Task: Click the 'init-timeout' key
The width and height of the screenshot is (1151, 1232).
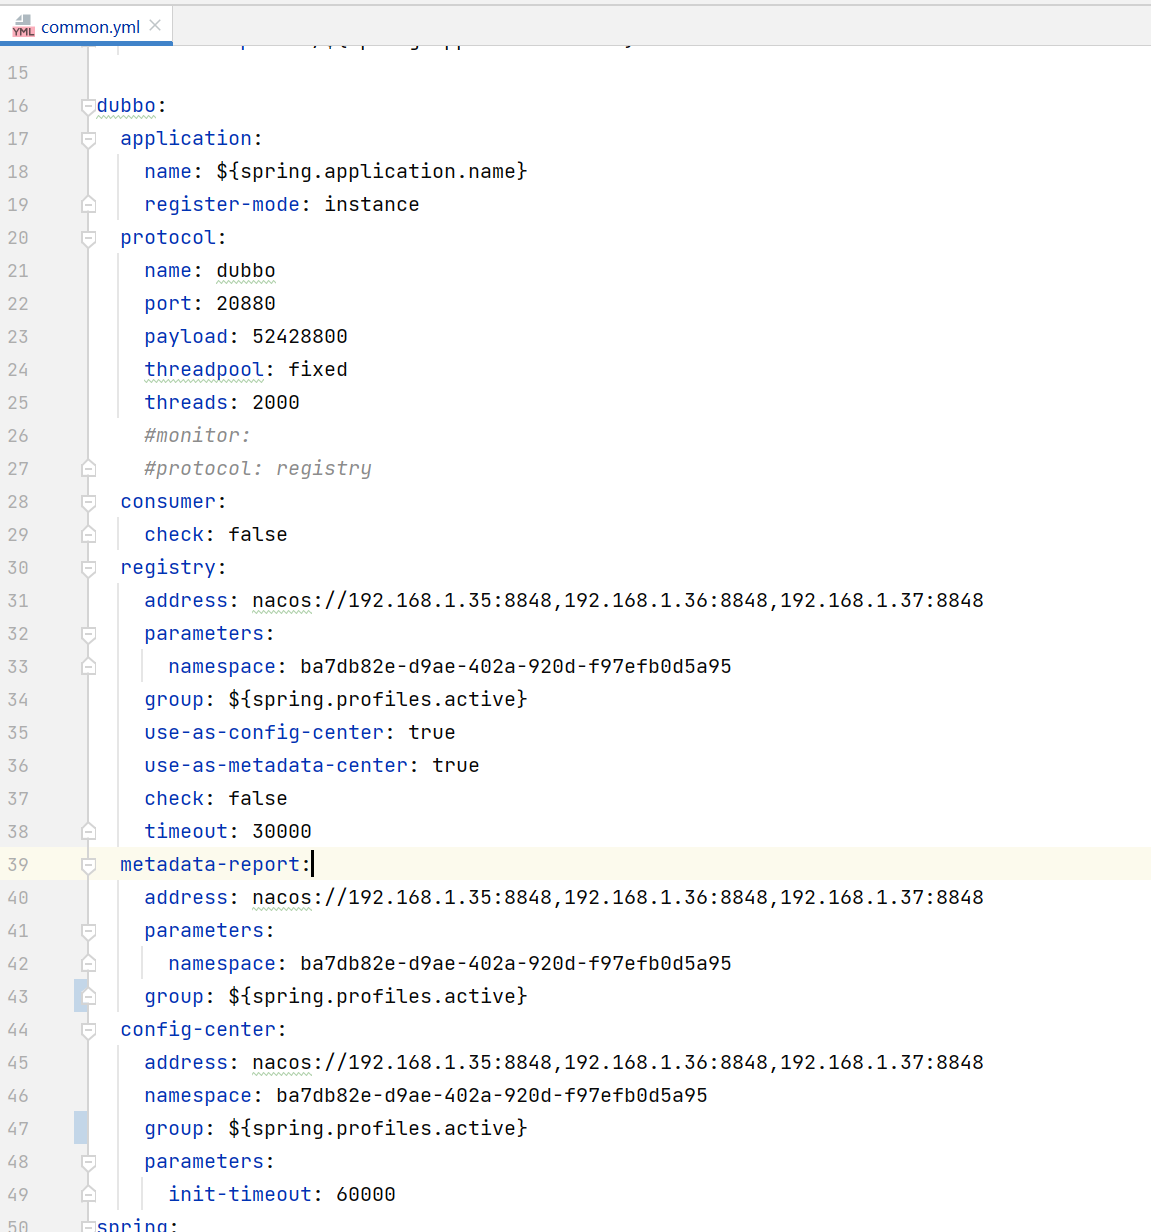Action: coord(240,1195)
